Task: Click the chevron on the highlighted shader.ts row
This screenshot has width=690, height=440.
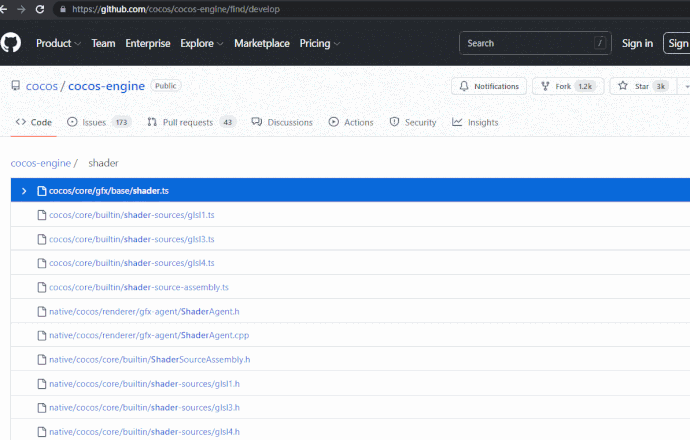Action: pos(24,191)
